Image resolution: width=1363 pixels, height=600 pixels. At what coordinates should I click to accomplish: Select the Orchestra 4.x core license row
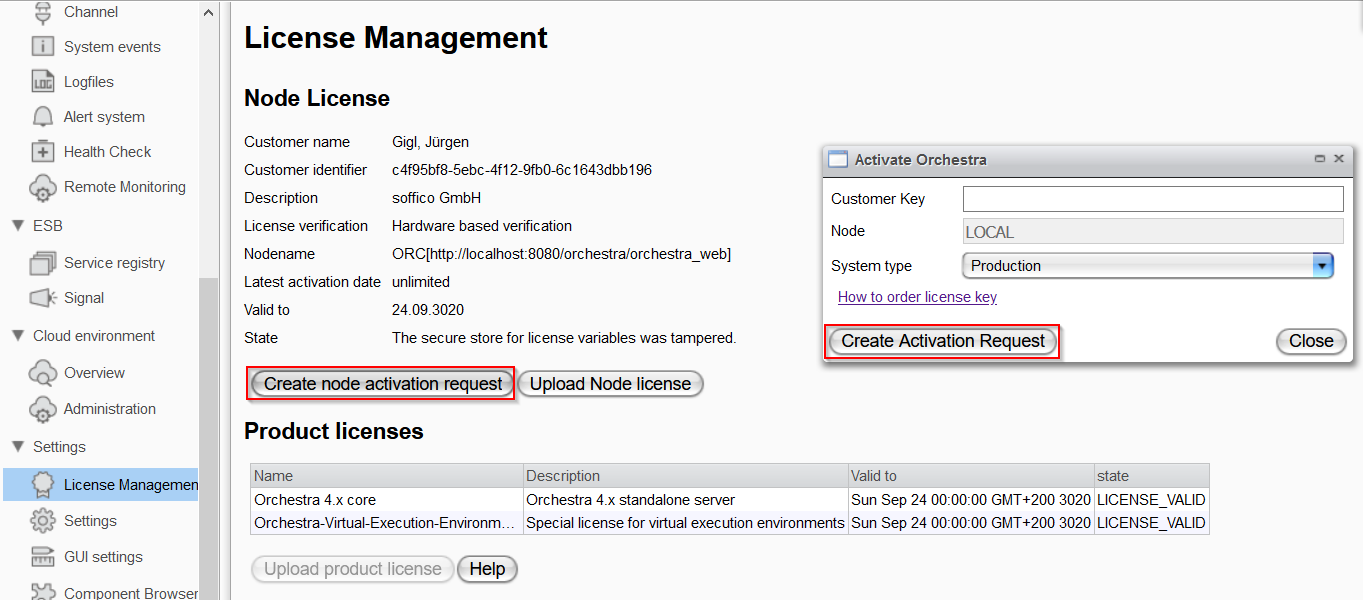(730, 500)
